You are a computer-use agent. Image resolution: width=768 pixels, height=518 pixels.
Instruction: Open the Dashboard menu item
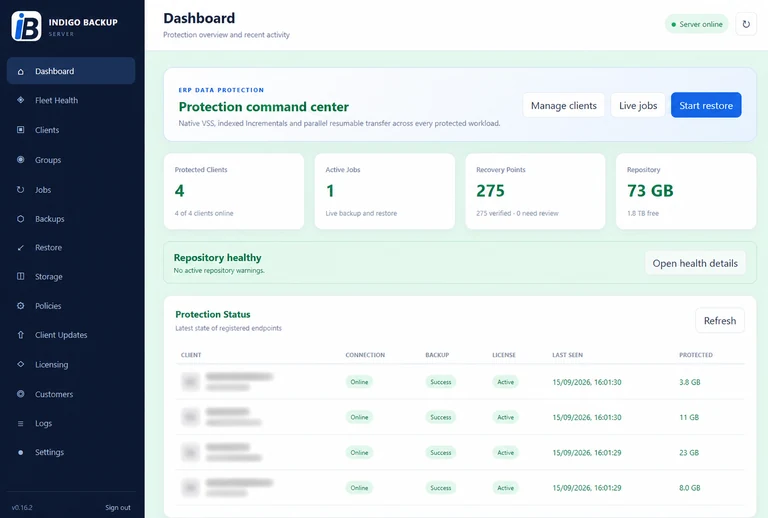pyautogui.click(x=71, y=71)
